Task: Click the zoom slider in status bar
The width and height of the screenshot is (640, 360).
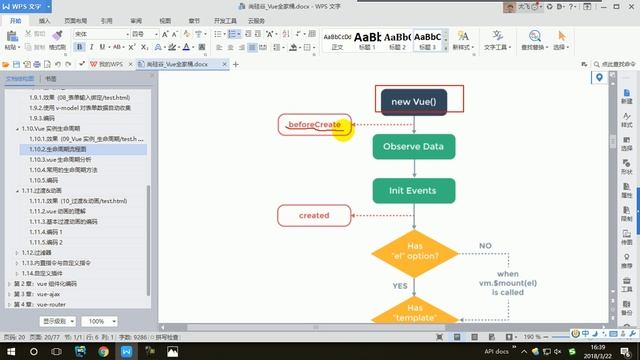Action: point(561,337)
